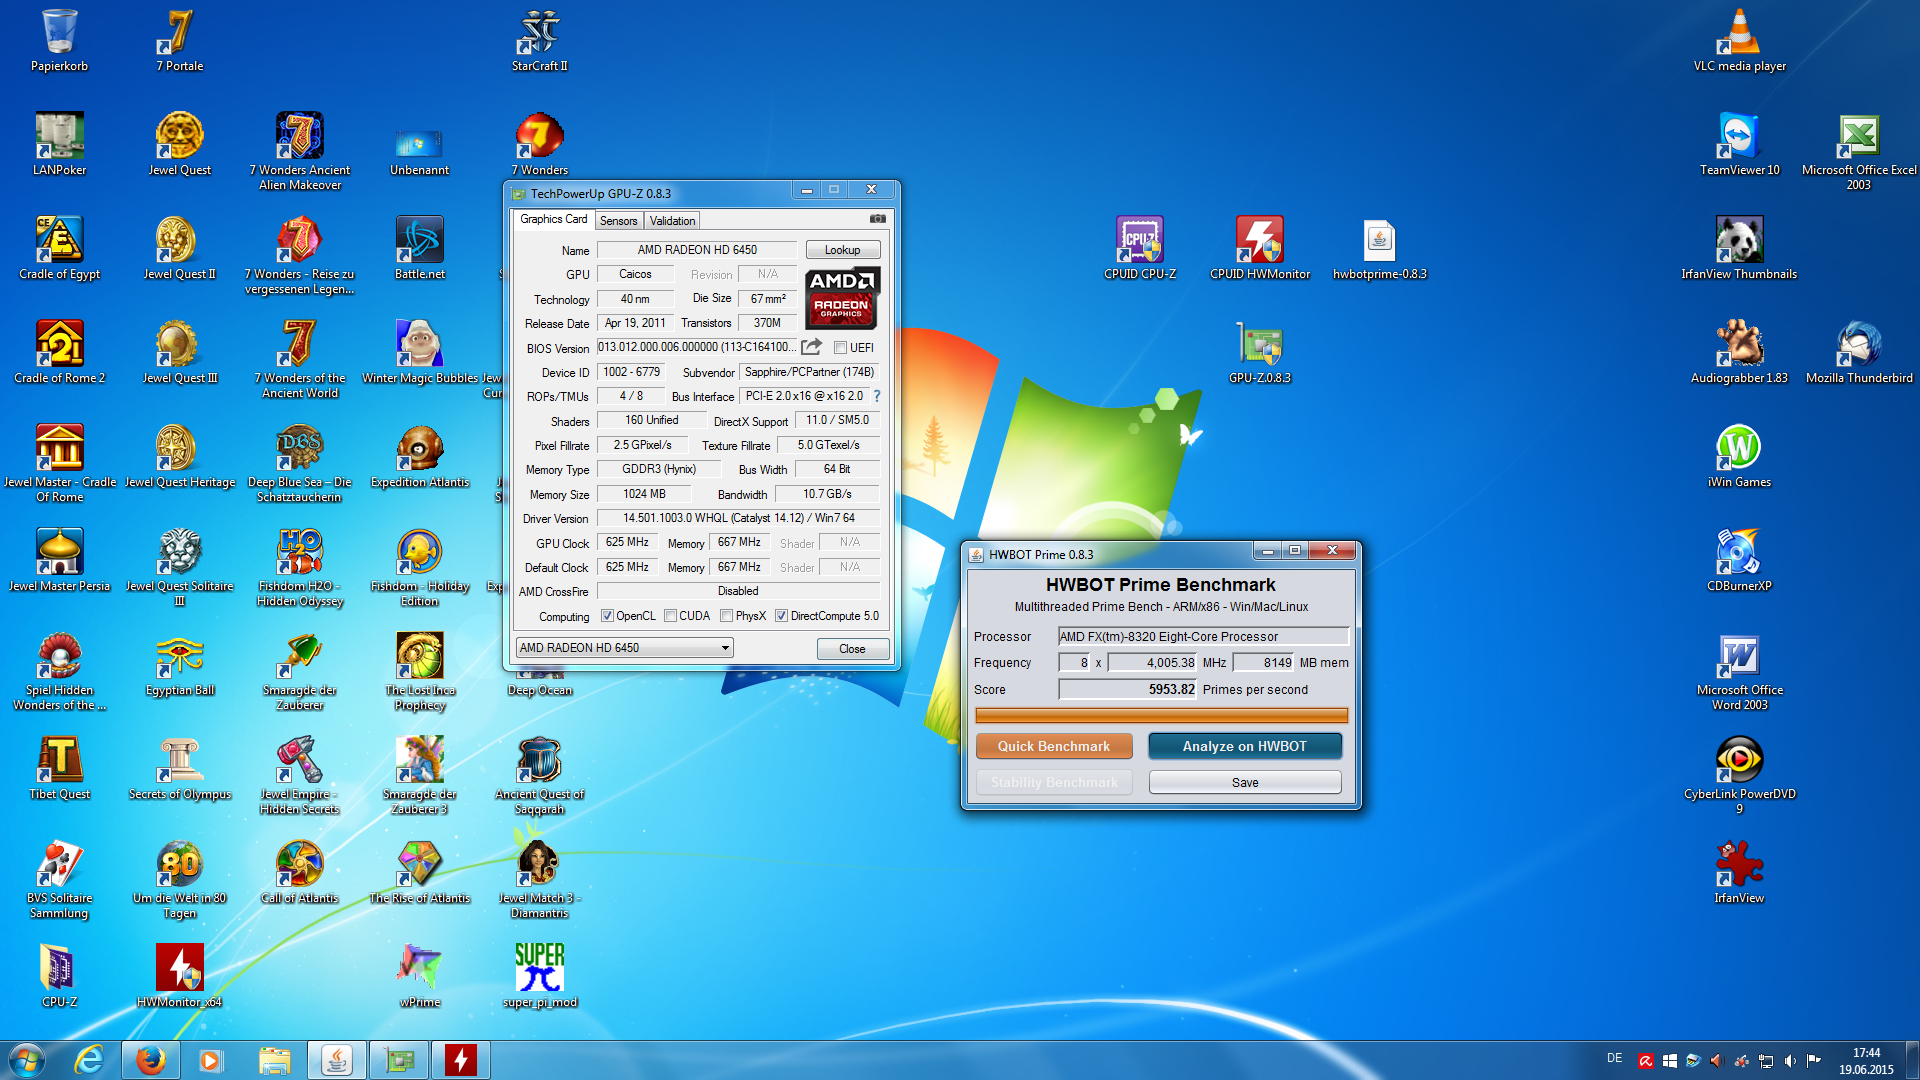Click Subvendor value Sapphire/PCPartner
Screen dimensions: 1920x1080
coord(810,372)
